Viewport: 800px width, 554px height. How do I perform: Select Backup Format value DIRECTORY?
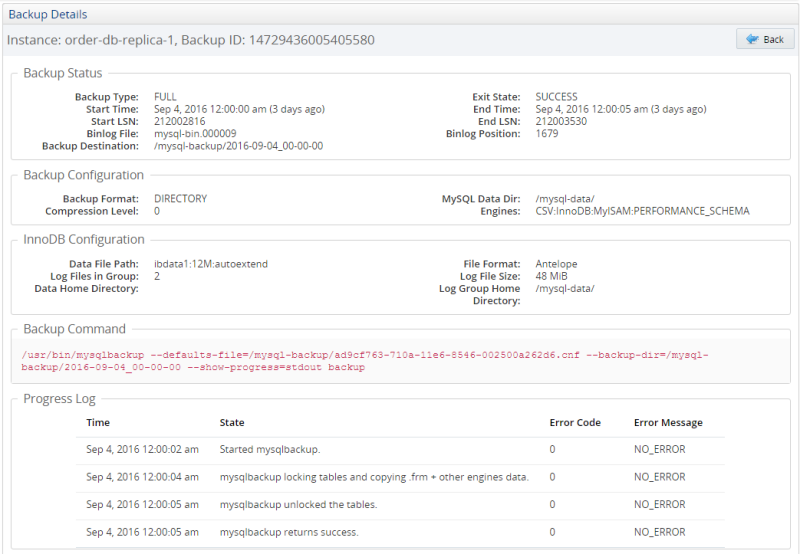coord(181,198)
